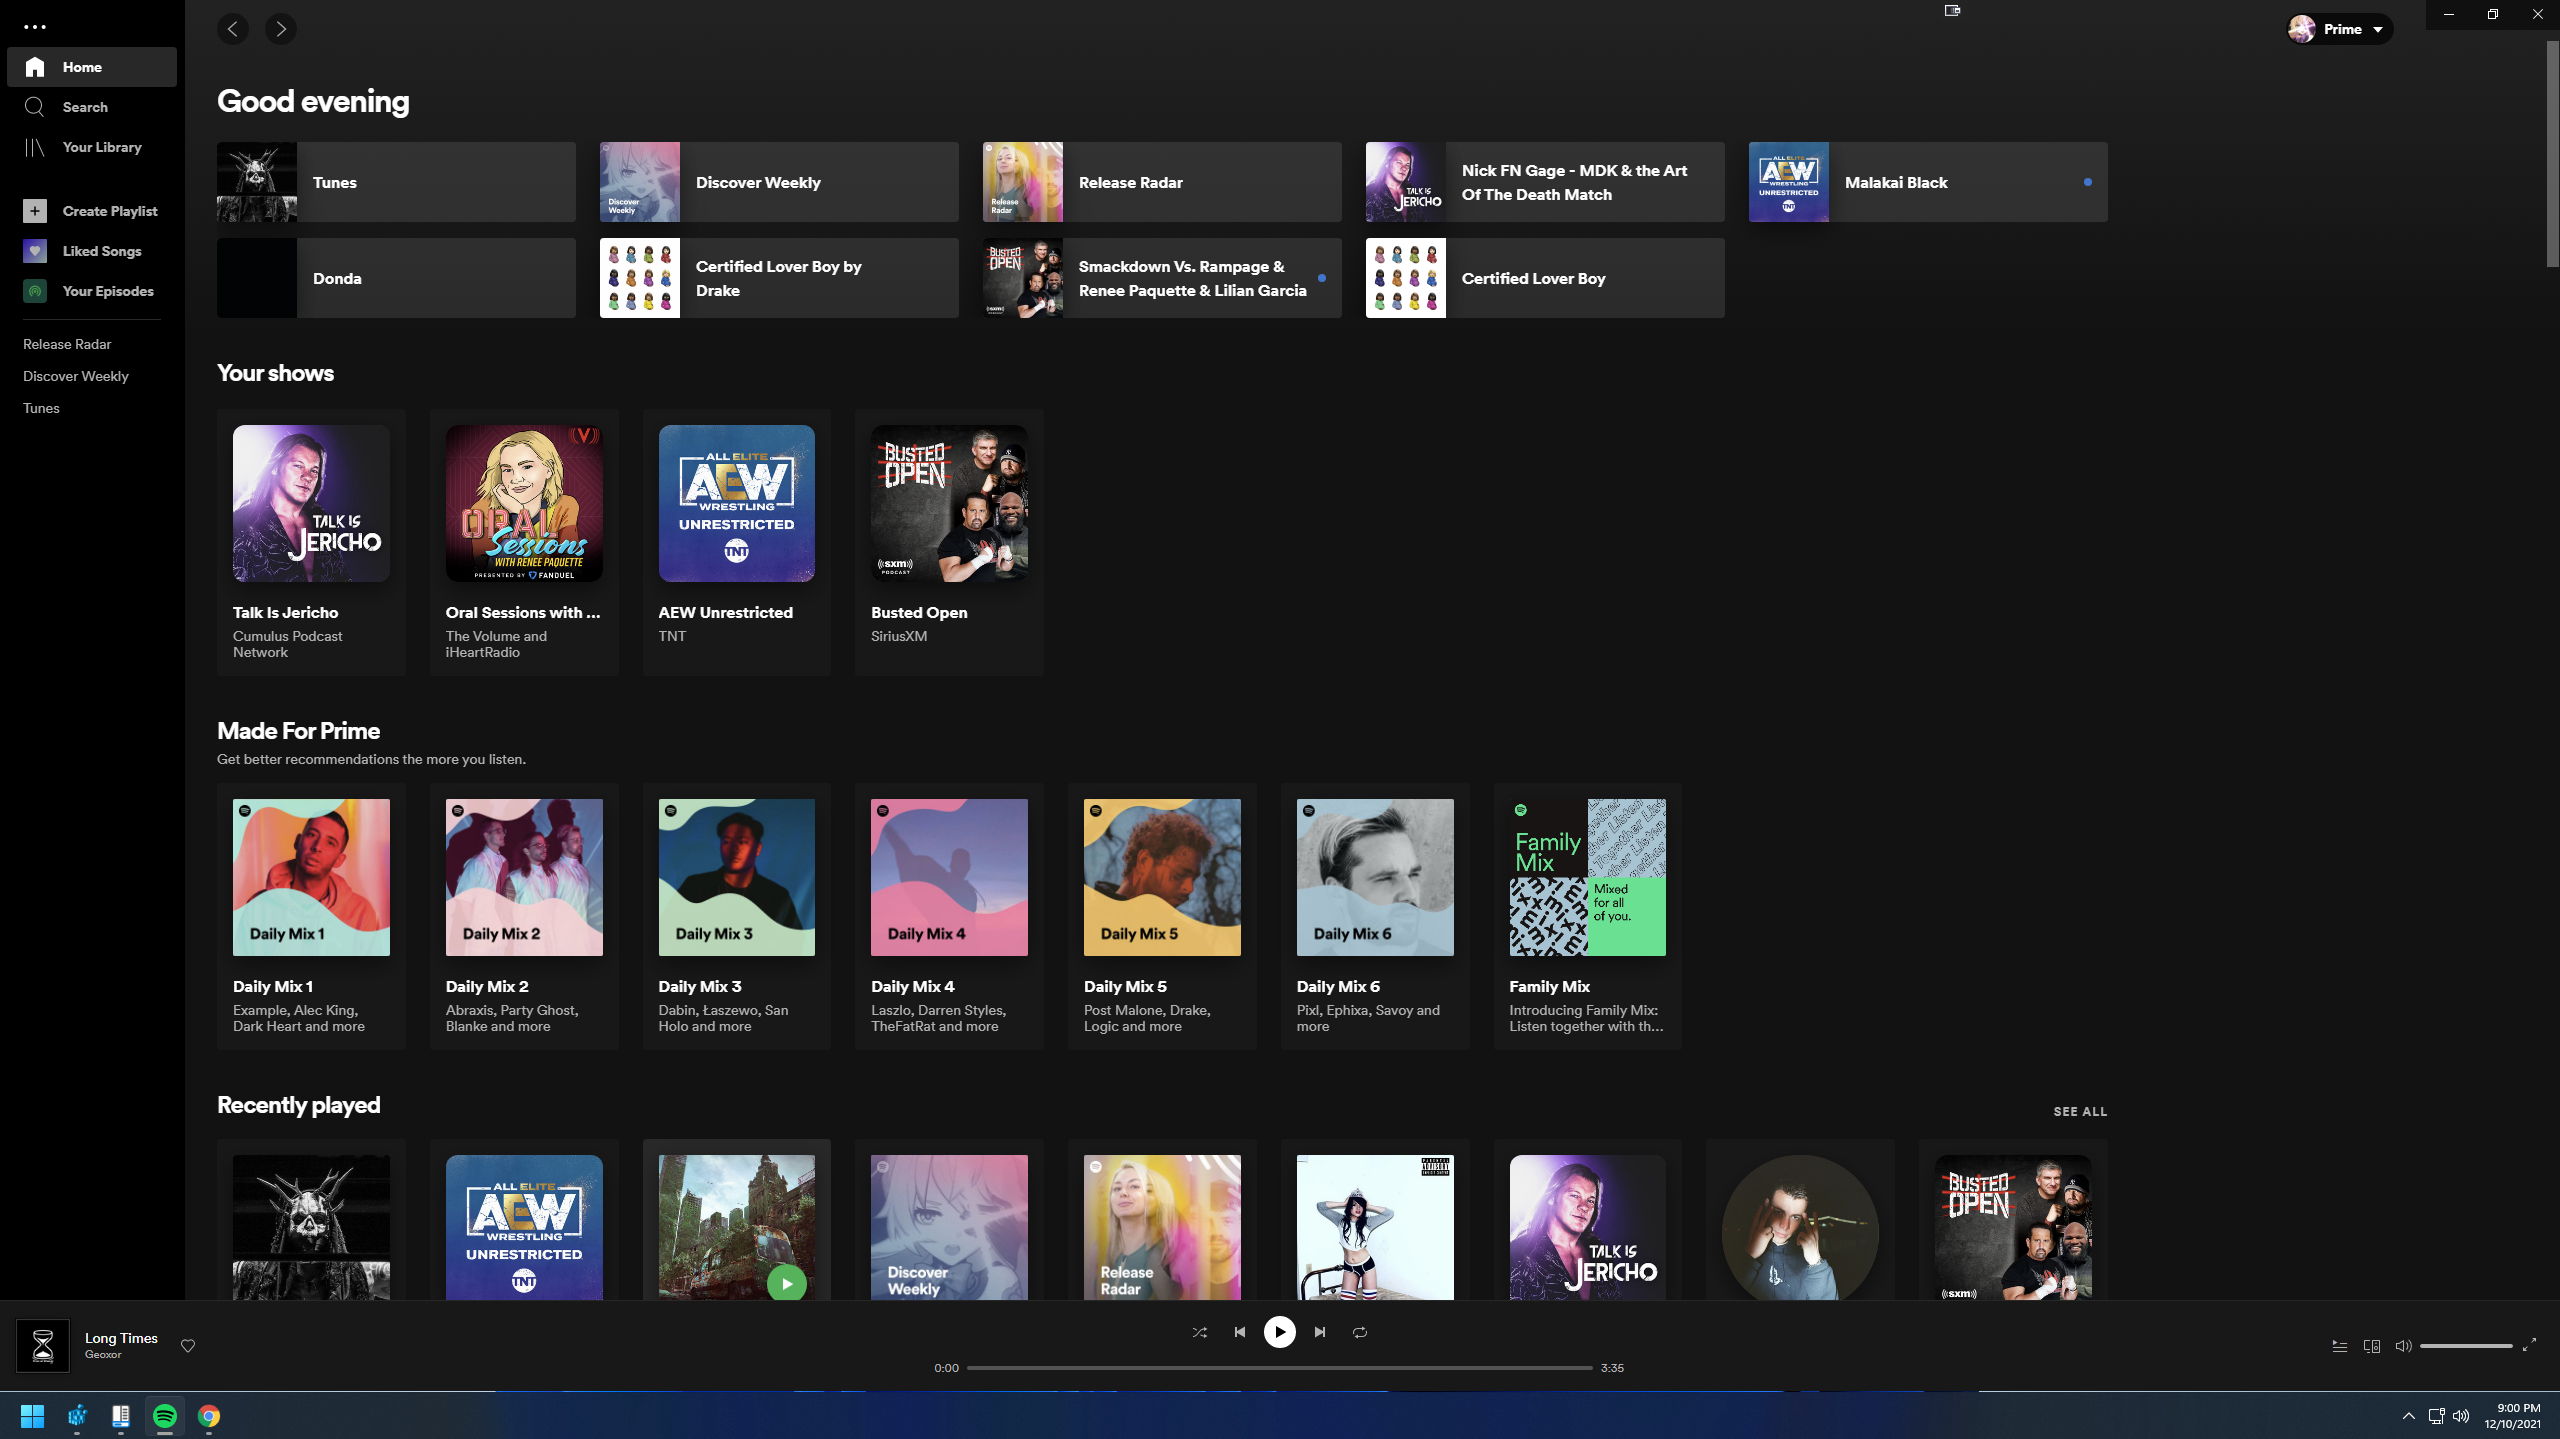
Task: Open the three-dot app menu
Action: (x=35, y=27)
